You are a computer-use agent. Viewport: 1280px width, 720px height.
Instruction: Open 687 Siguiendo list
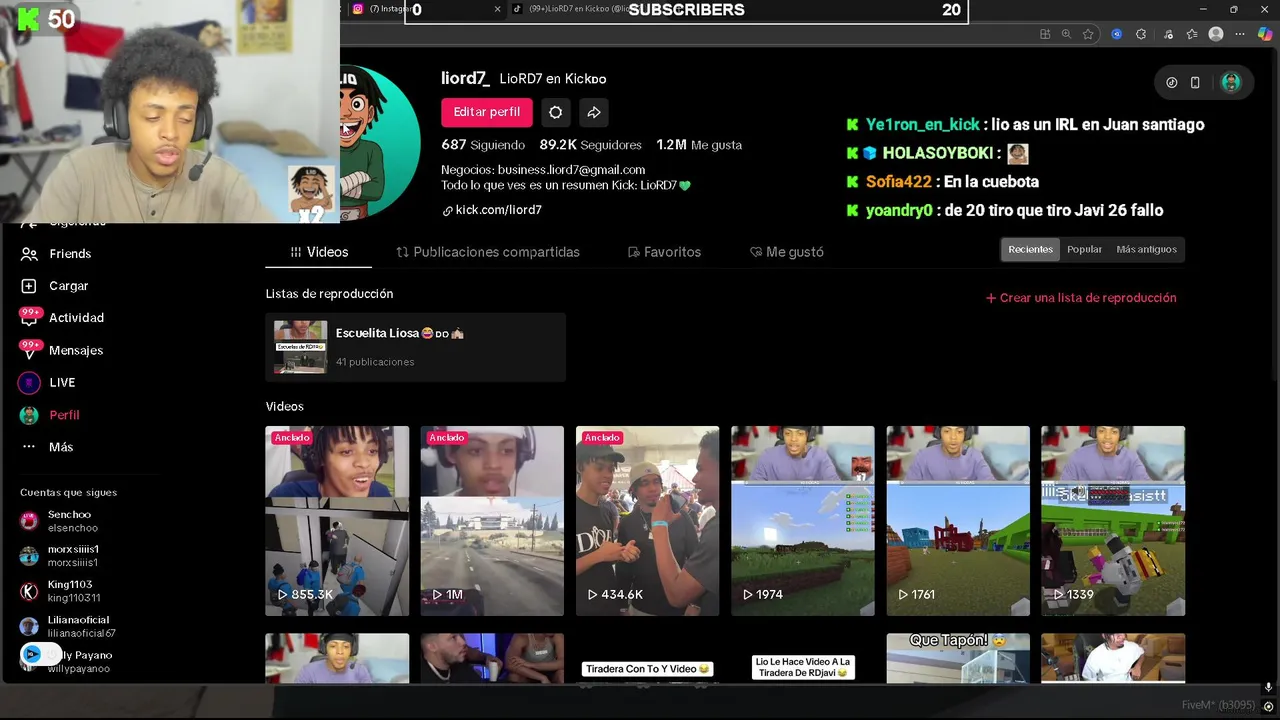[483, 145]
